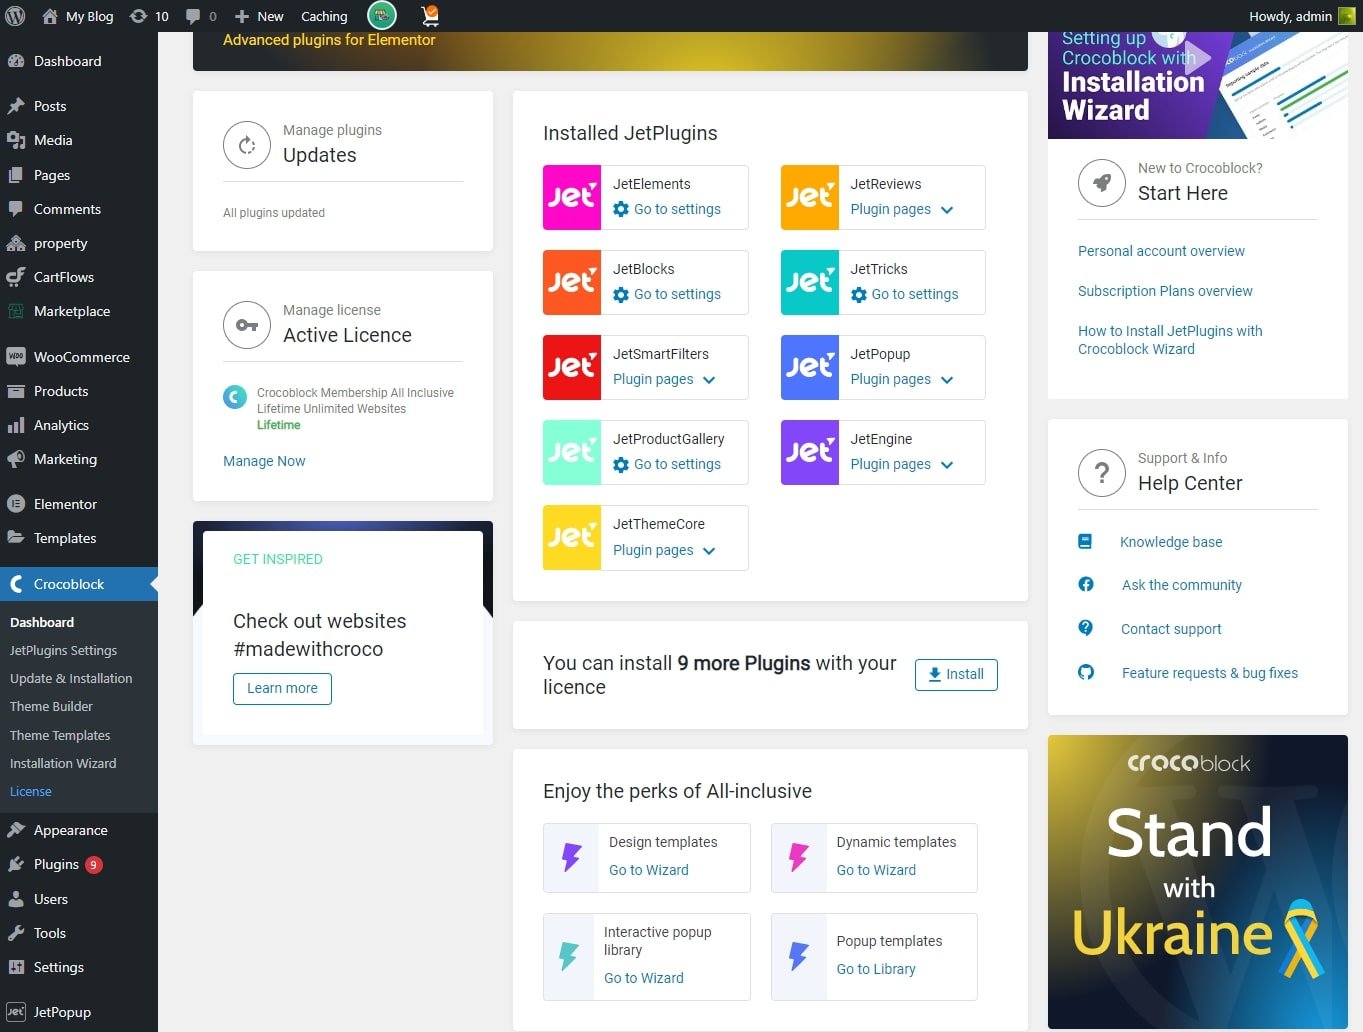Click the Install plugins button
This screenshot has width=1363, height=1032.
pos(956,674)
